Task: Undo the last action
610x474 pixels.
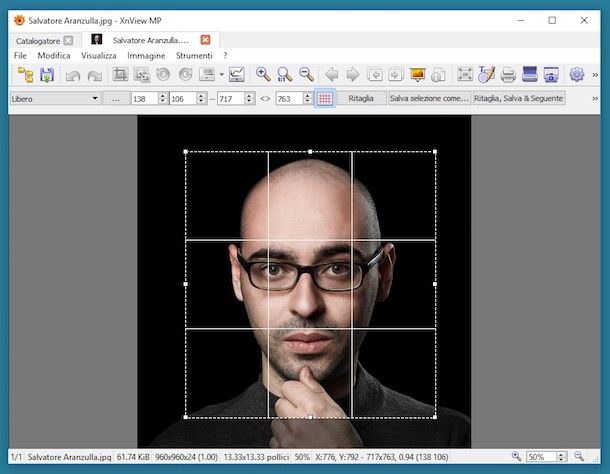Action: [x=73, y=75]
